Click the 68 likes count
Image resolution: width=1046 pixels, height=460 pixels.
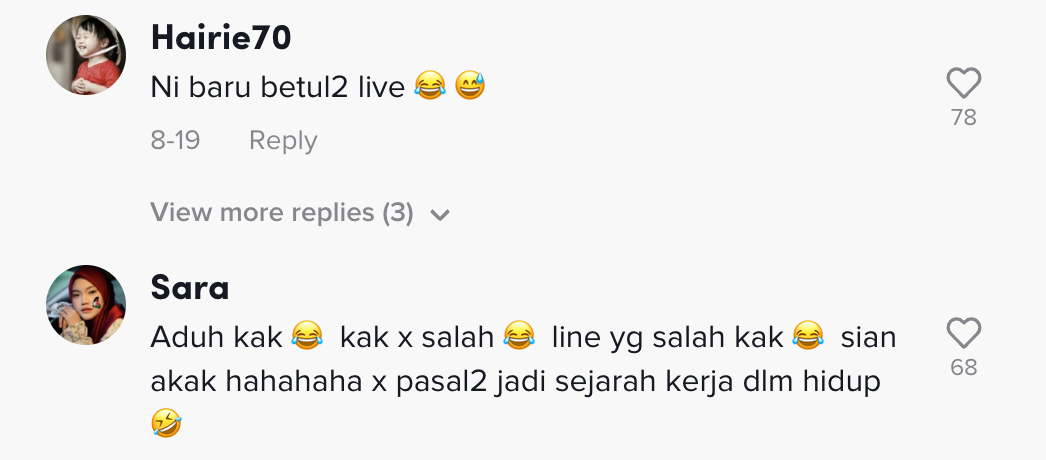point(963,368)
